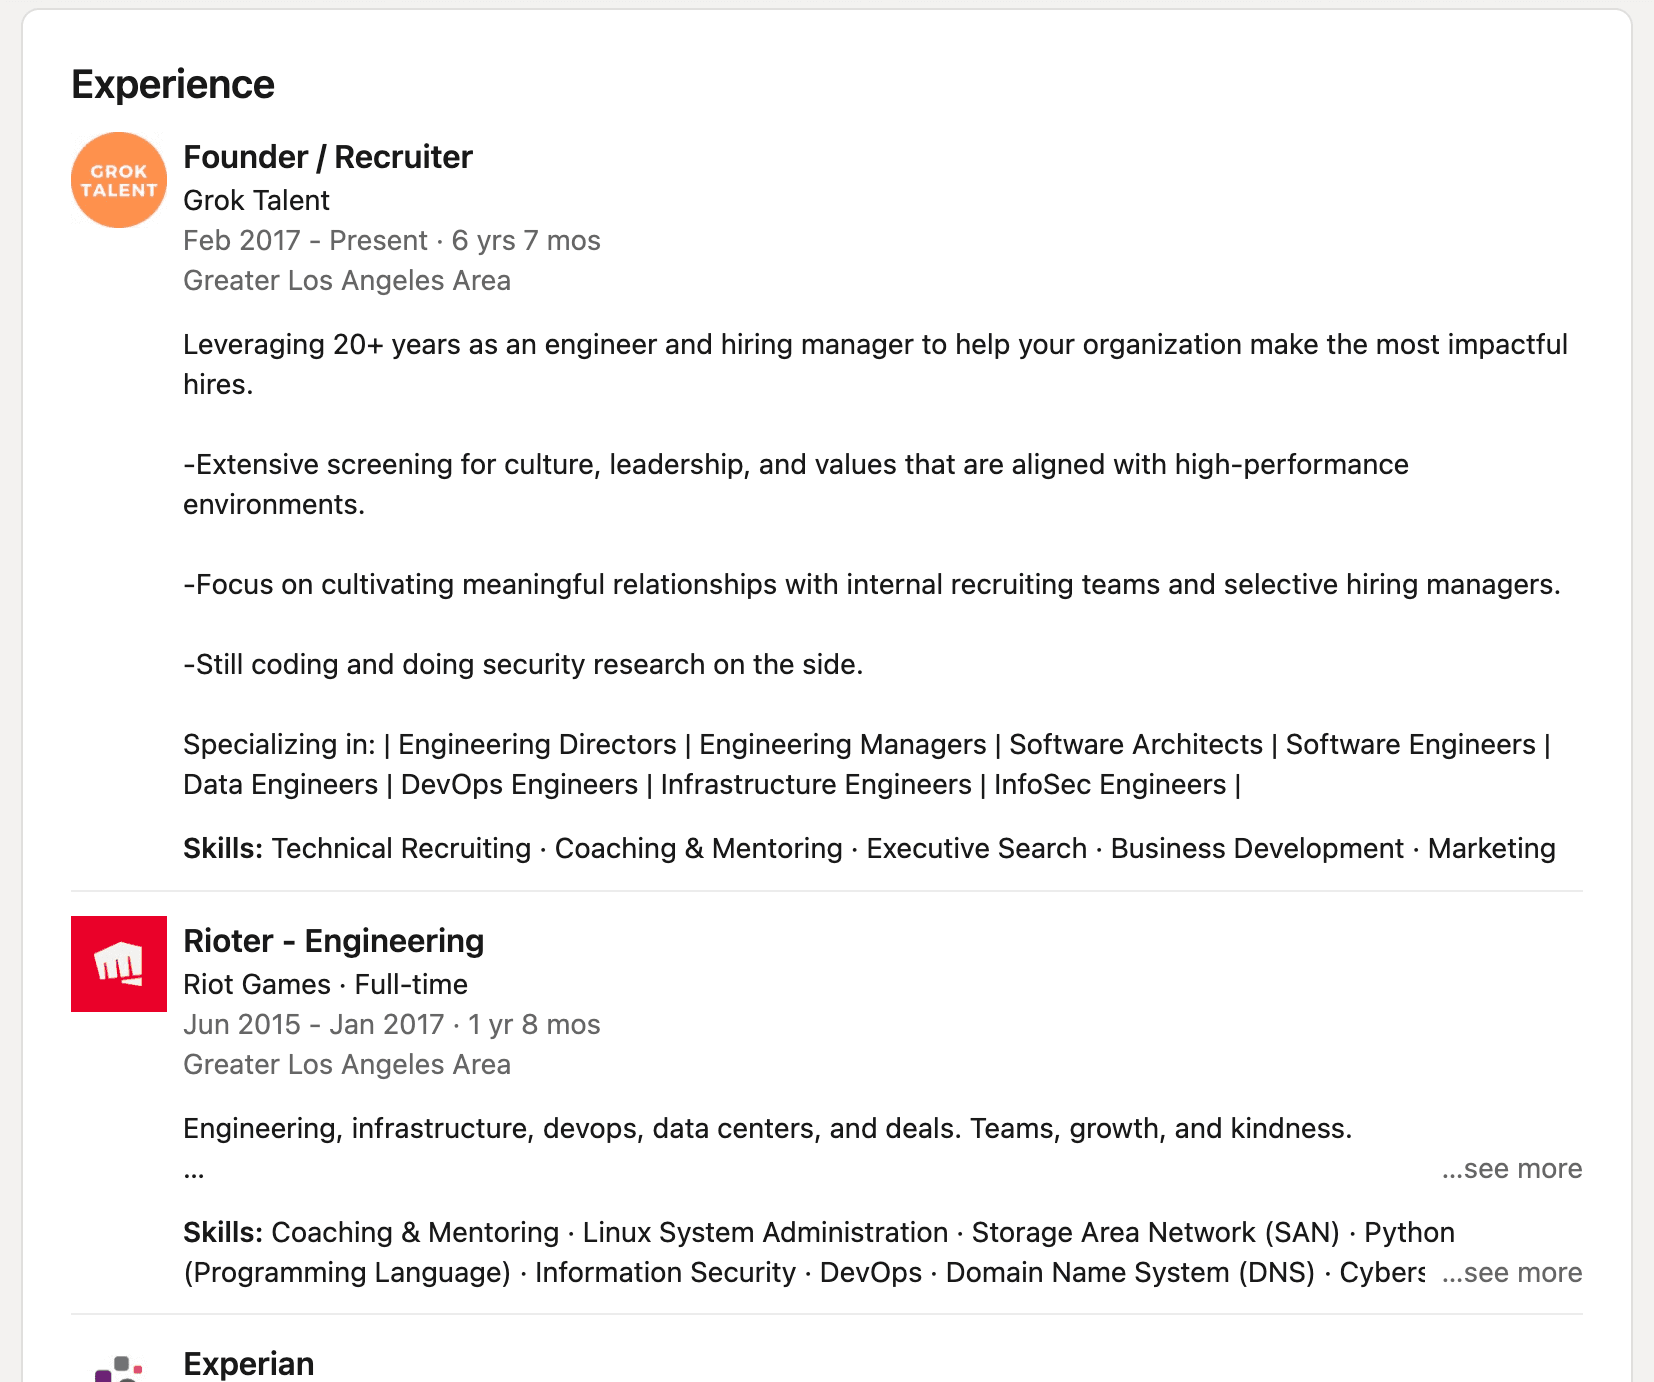
Task: Click the Grok Talent company name
Action: pos(256,201)
